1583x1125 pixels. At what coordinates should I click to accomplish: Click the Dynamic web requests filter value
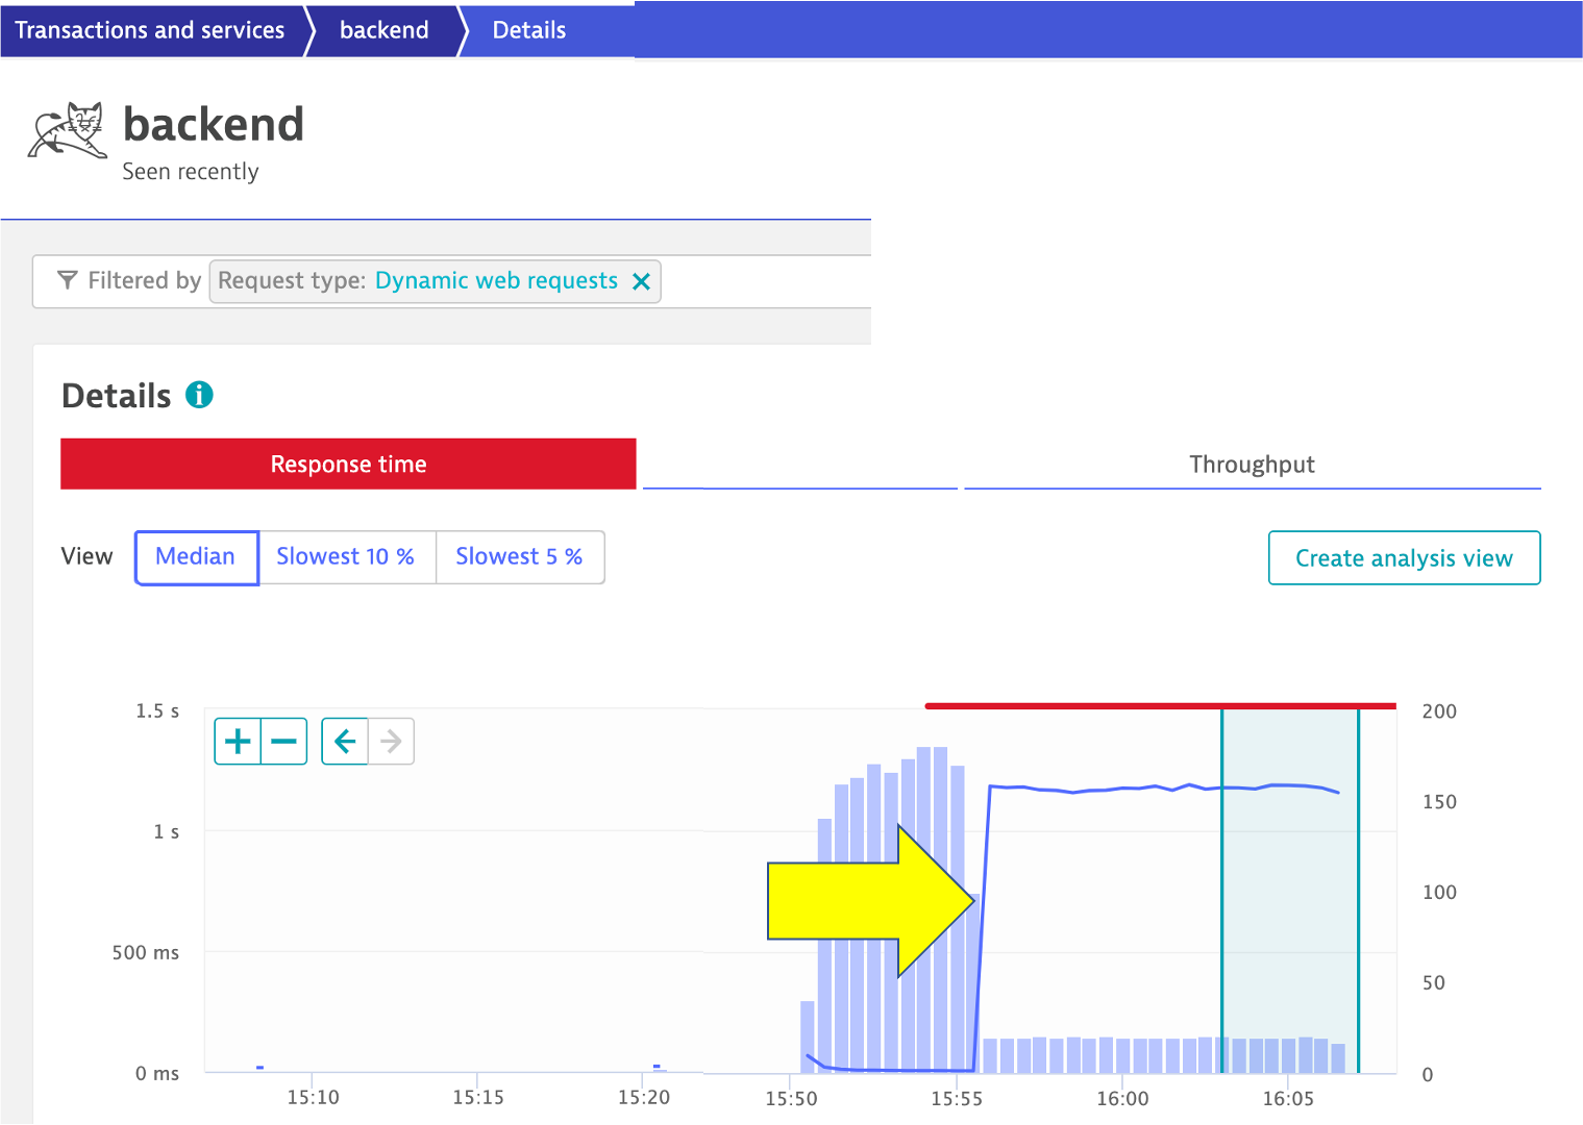click(x=496, y=281)
